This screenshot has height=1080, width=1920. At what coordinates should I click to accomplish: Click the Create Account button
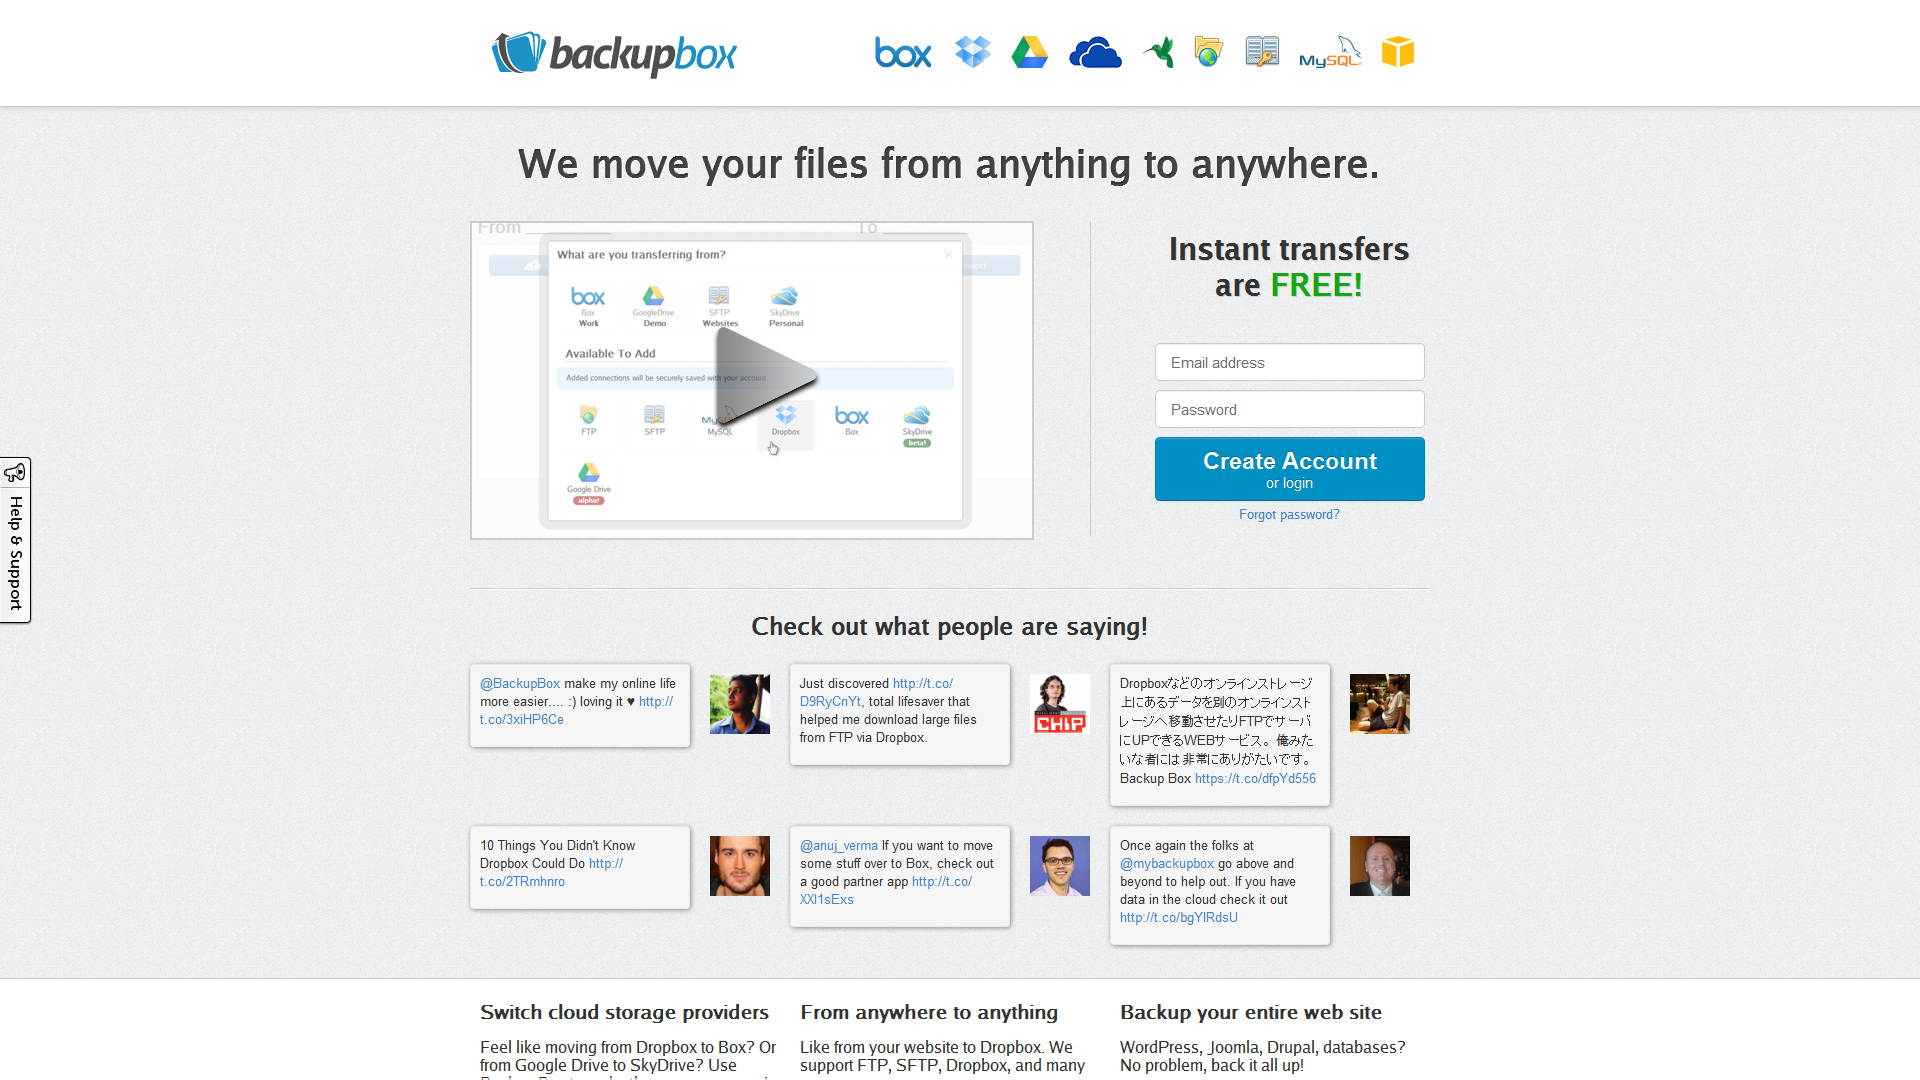[x=1290, y=468]
